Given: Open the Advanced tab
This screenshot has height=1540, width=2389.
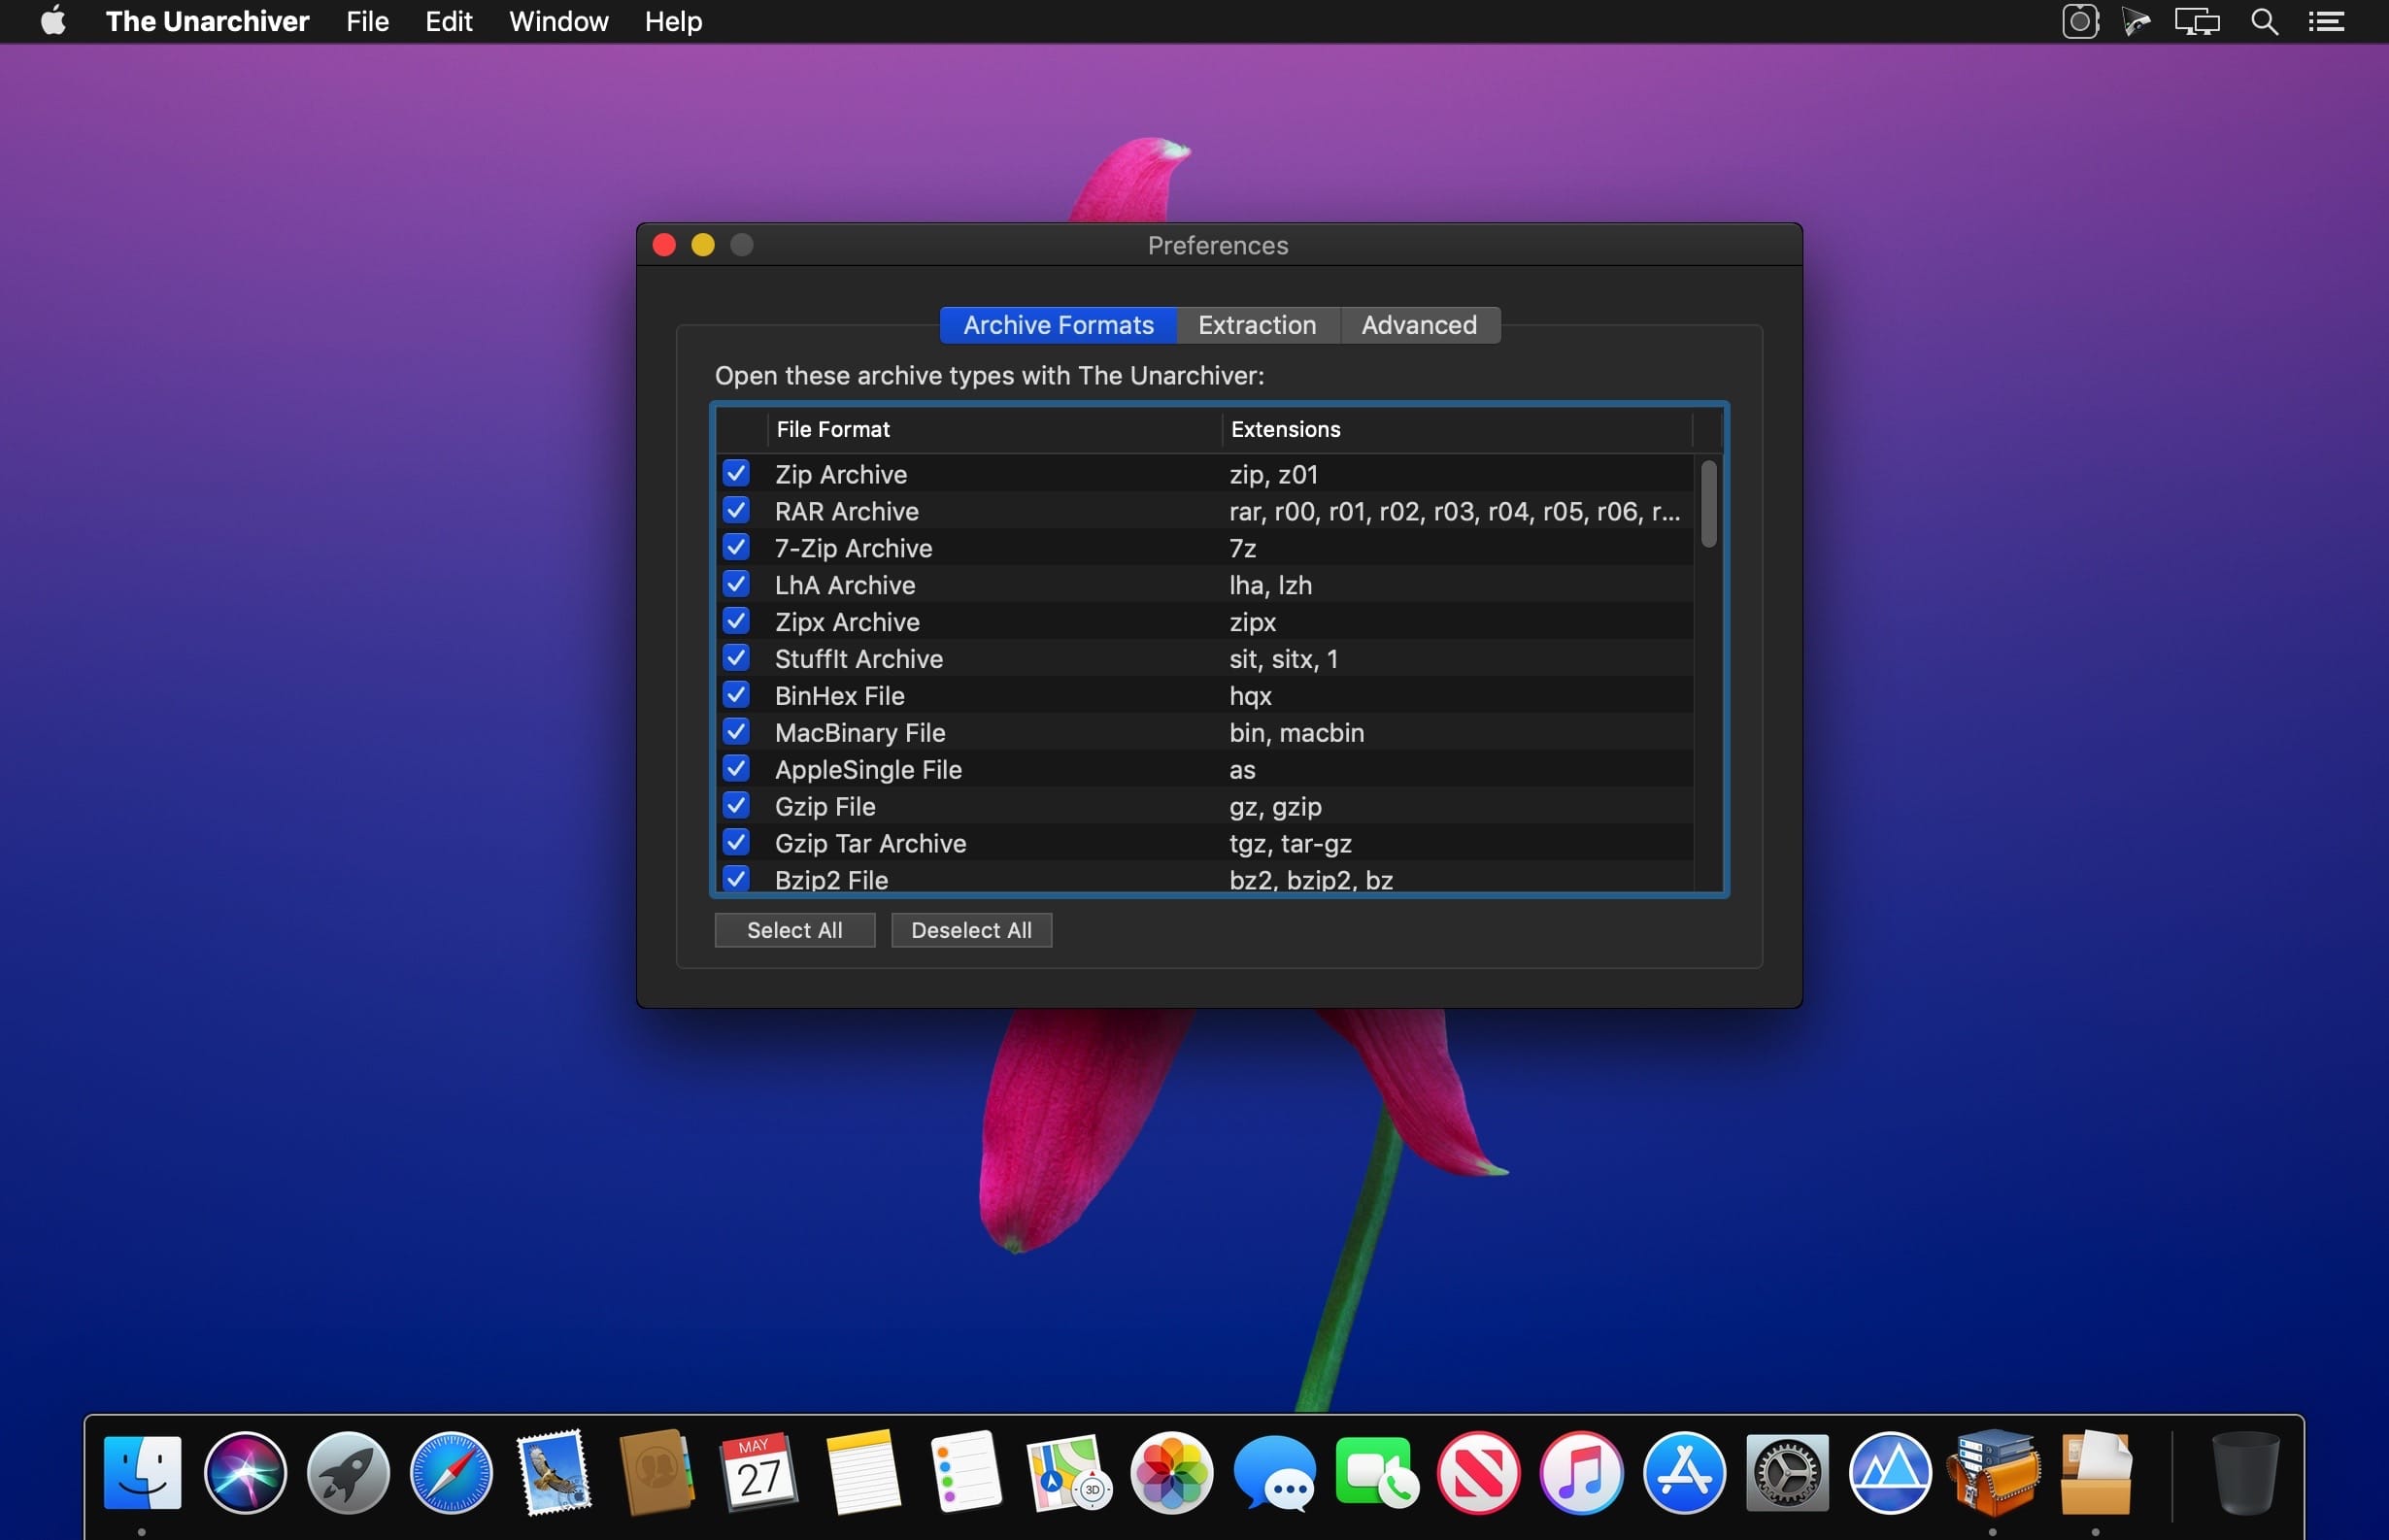Looking at the screenshot, I should [1419, 325].
